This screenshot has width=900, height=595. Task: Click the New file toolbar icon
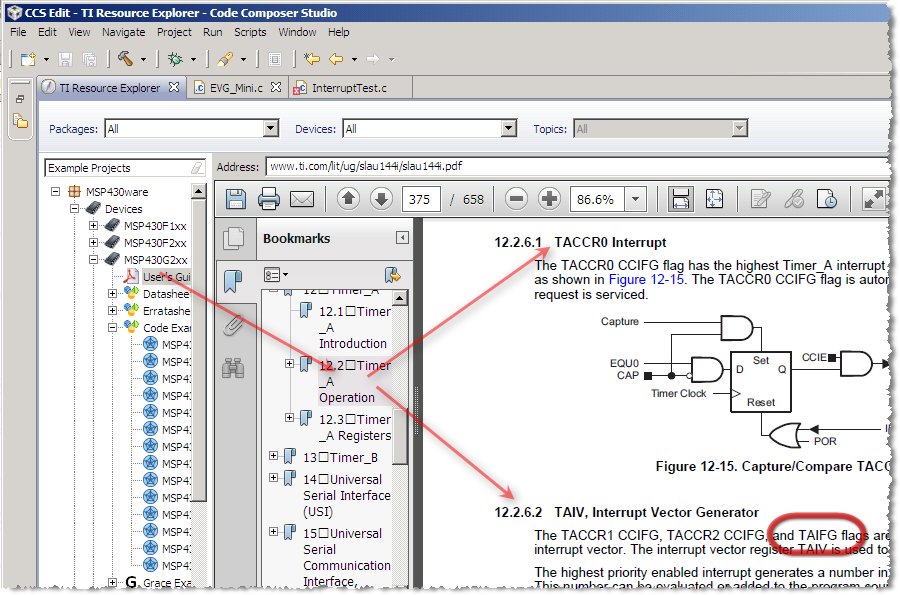(28, 59)
